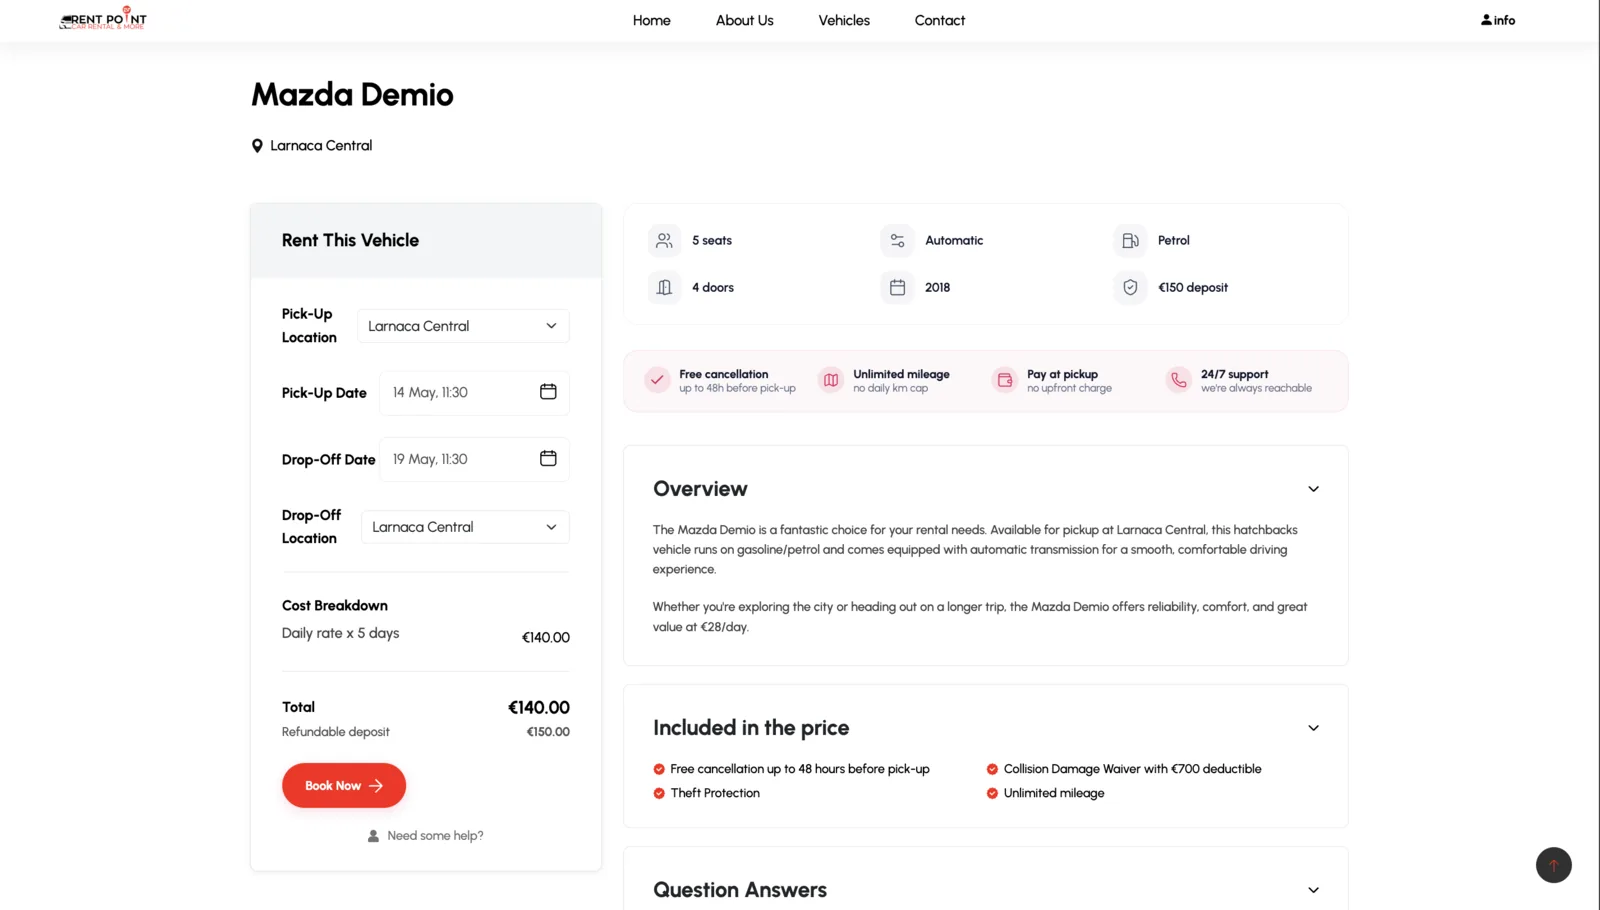The image size is (1600, 910).
Task: Click the Free cancellation checkmark icon
Action: click(x=657, y=380)
